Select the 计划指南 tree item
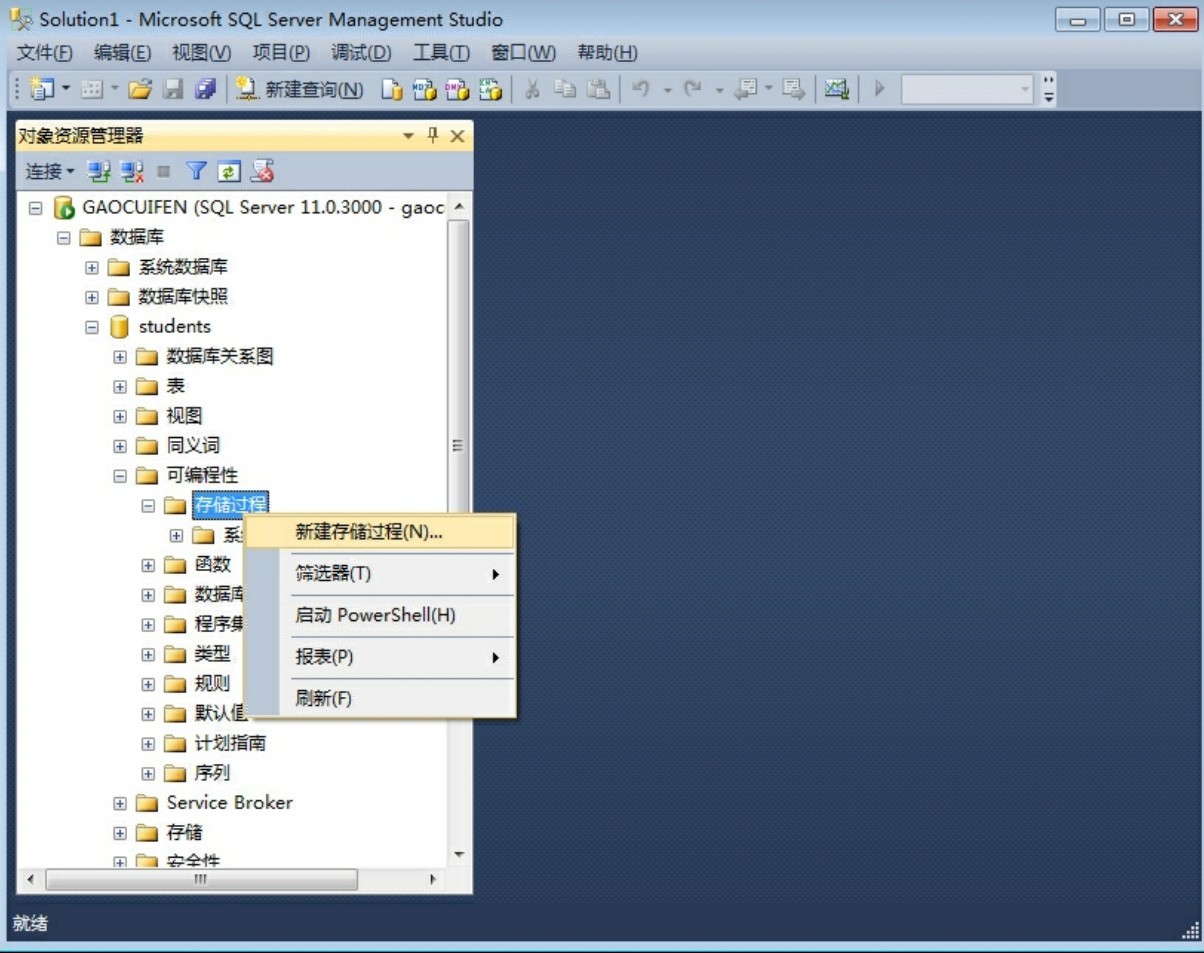The image size is (1204, 953). point(230,743)
